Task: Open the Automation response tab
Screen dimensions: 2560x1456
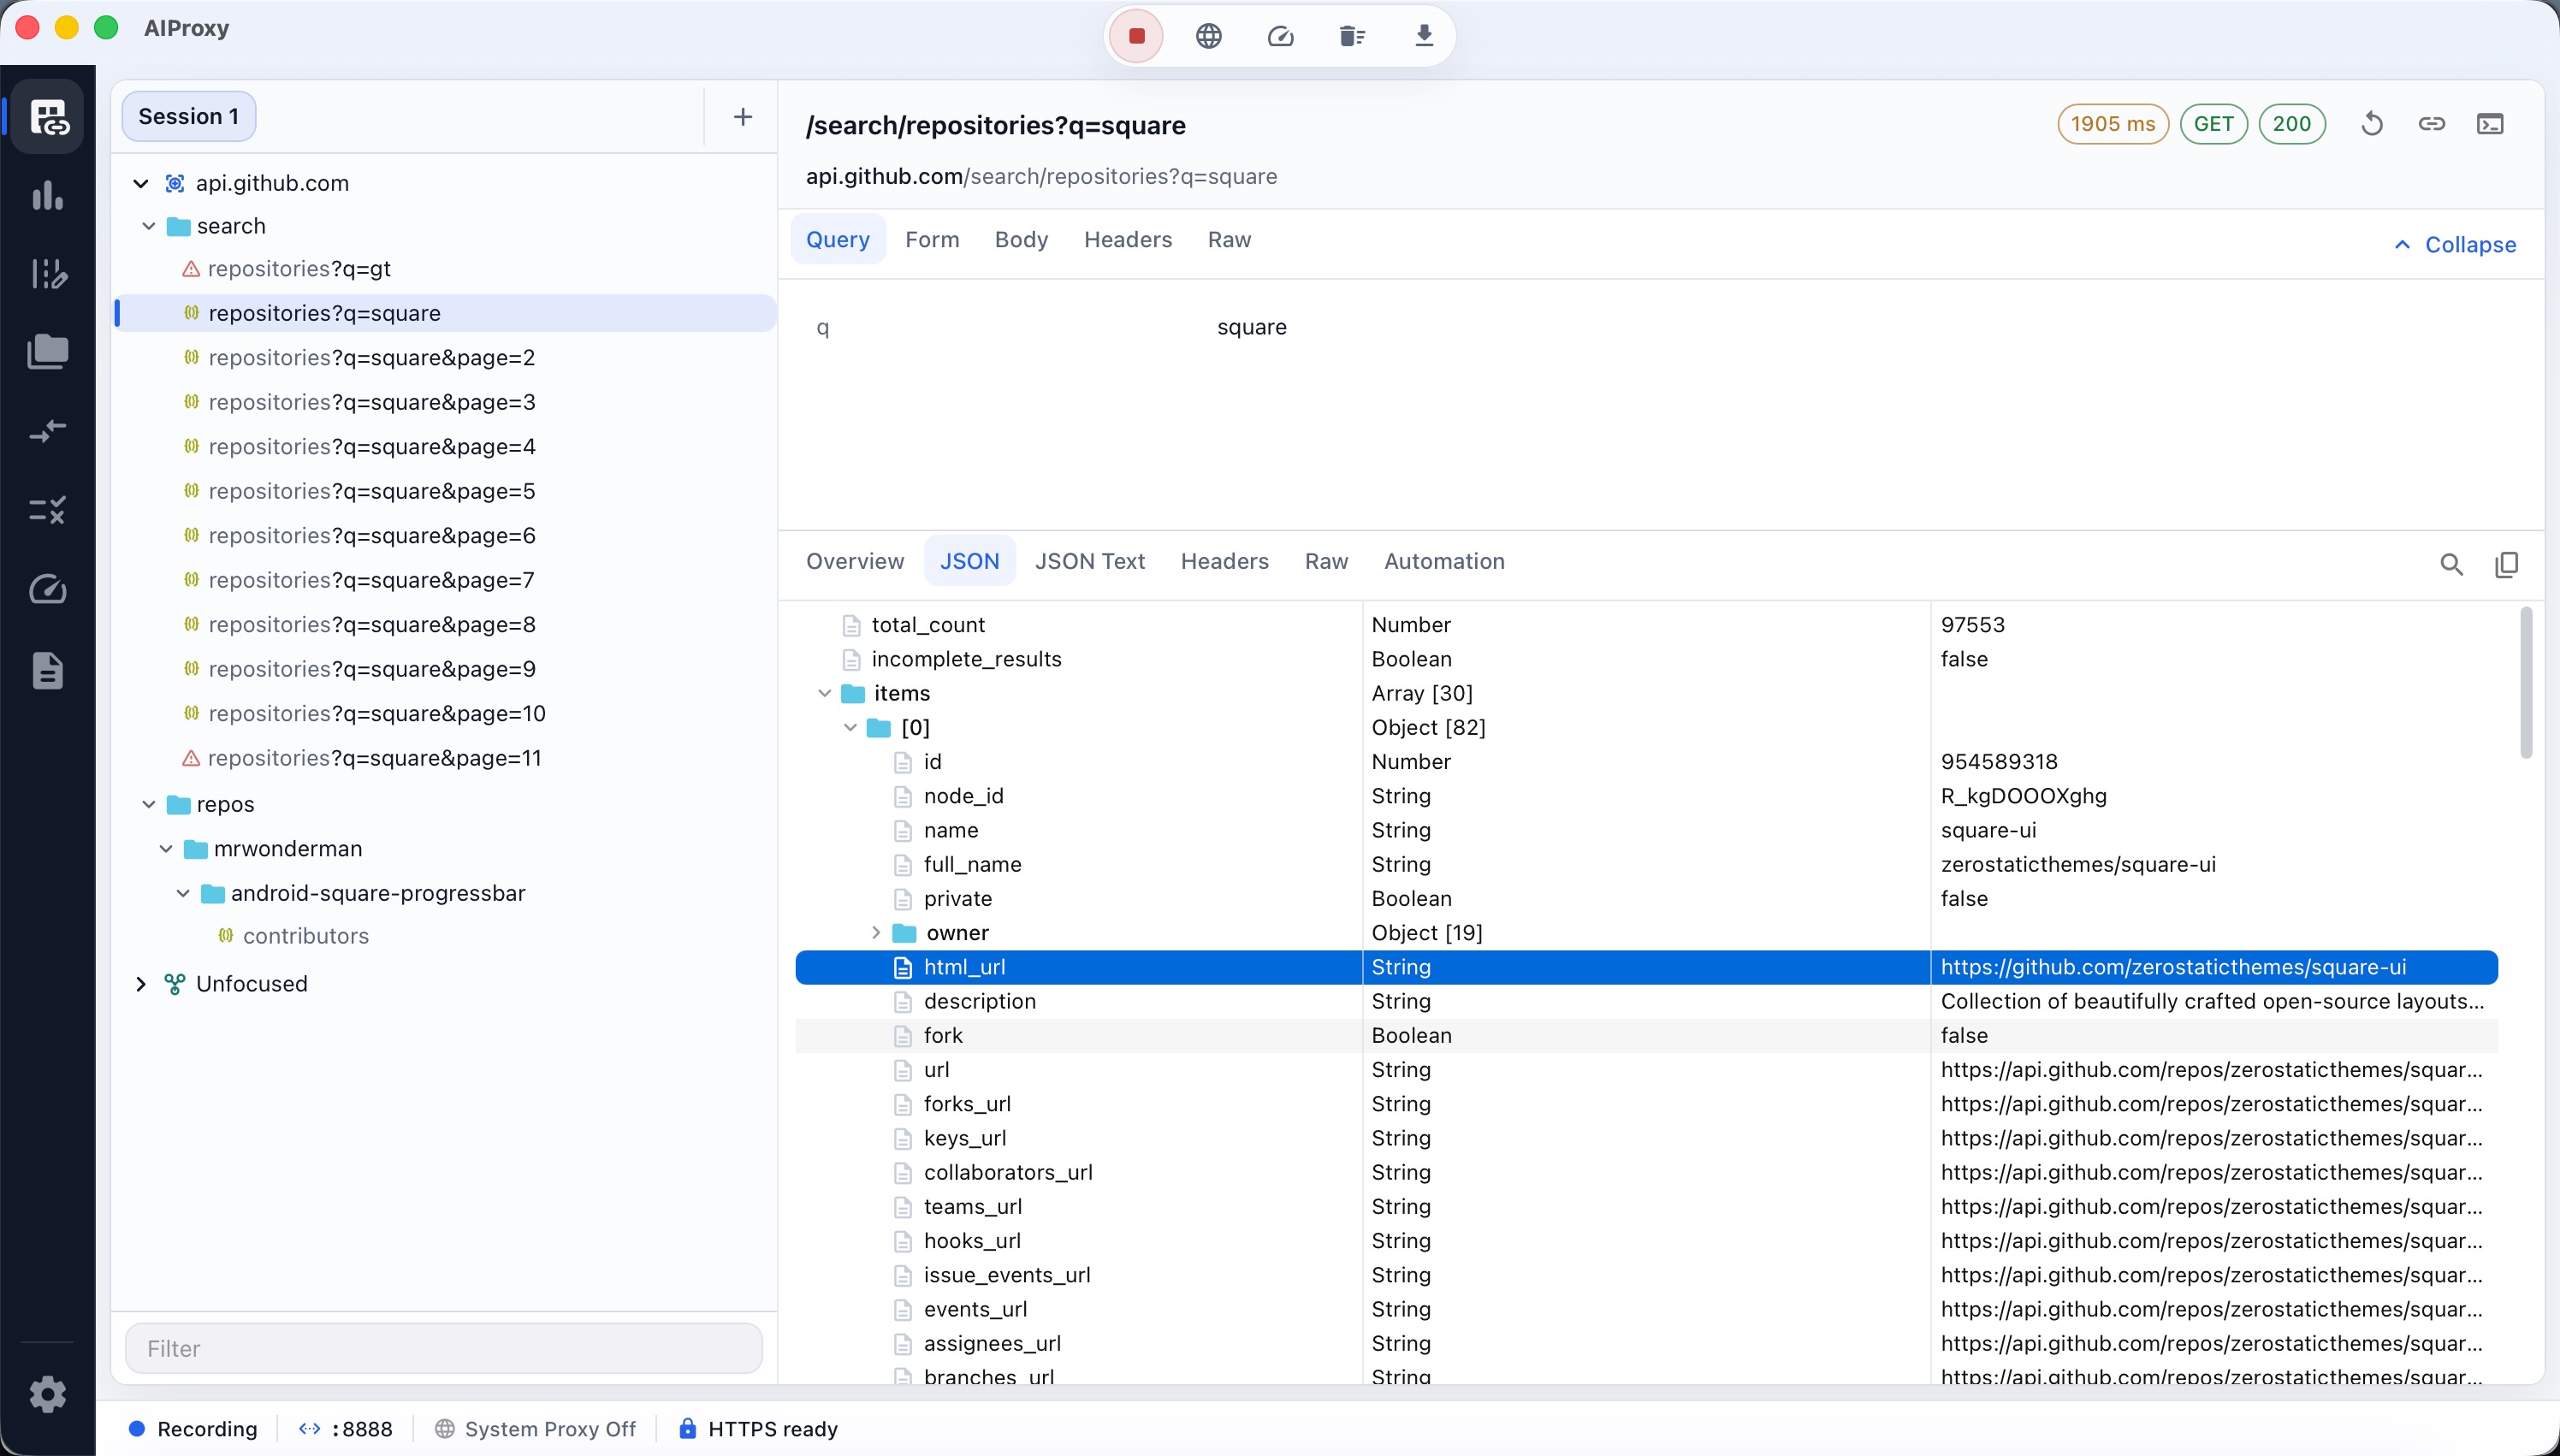Action: (x=1444, y=562)
